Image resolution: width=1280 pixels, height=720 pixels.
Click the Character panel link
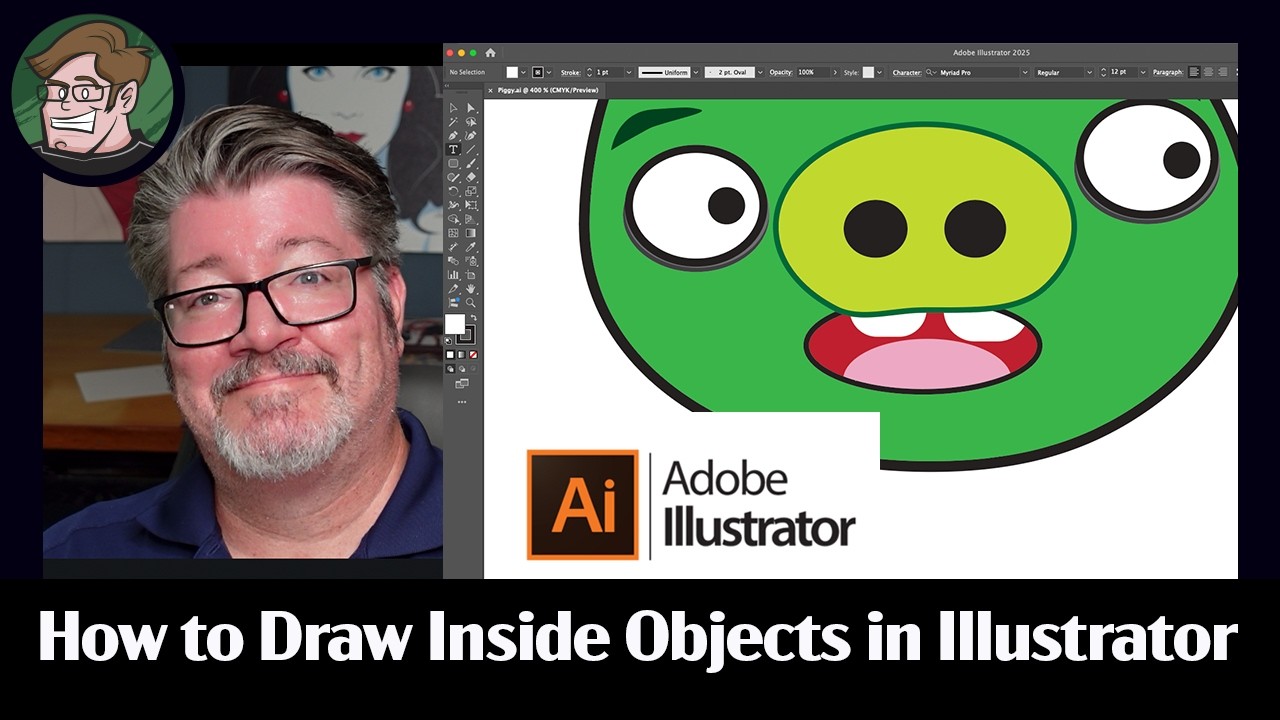[x=906, y=72]
